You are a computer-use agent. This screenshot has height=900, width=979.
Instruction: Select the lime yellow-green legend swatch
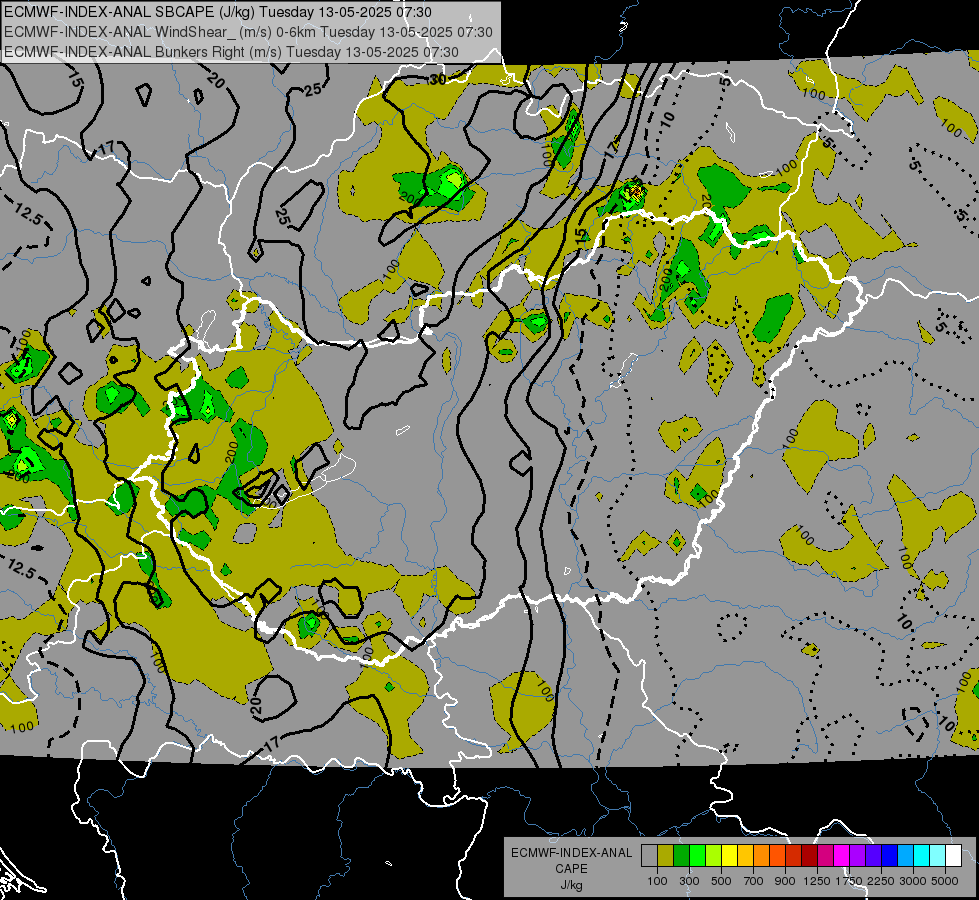714,856
